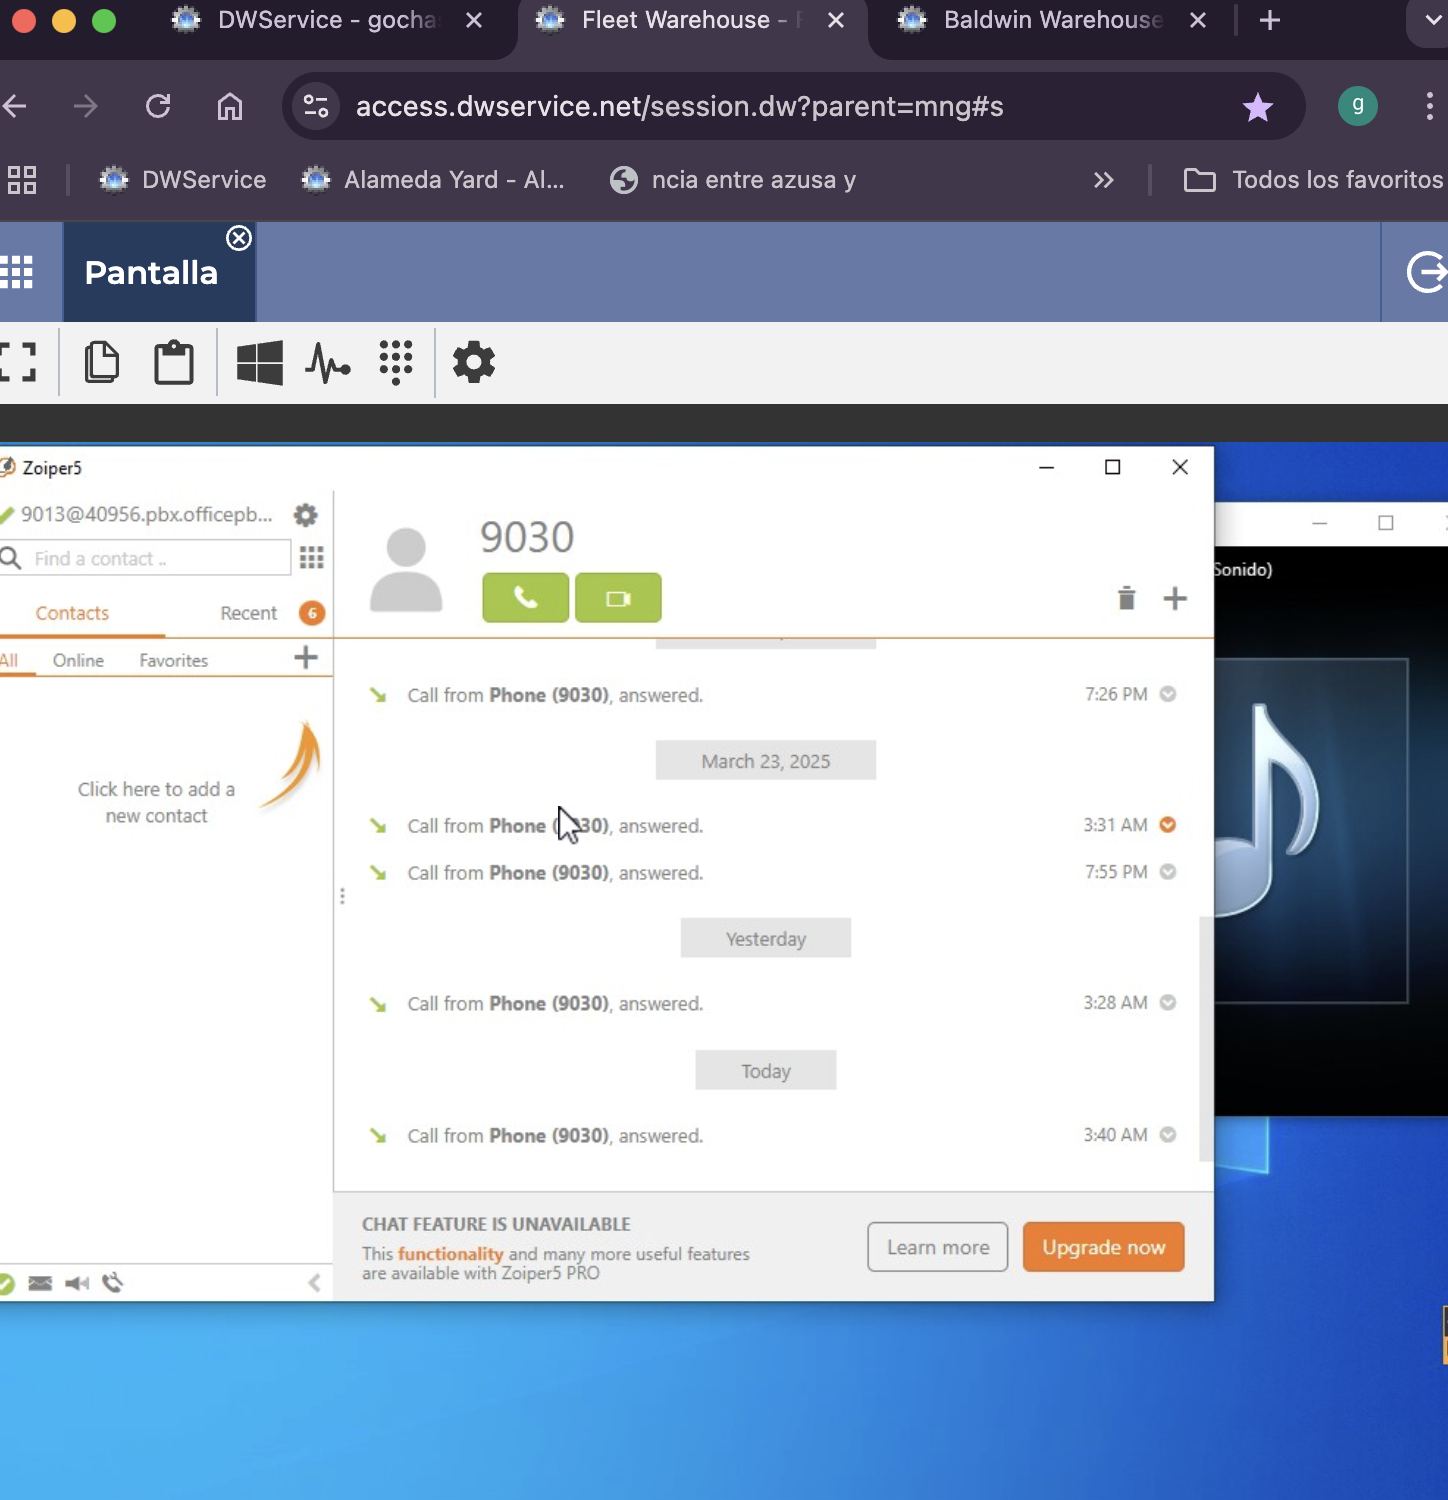This screenshot has height=1500, width=1448.
Task: Add a new contact with plus icon
Action: coord(306,657)
